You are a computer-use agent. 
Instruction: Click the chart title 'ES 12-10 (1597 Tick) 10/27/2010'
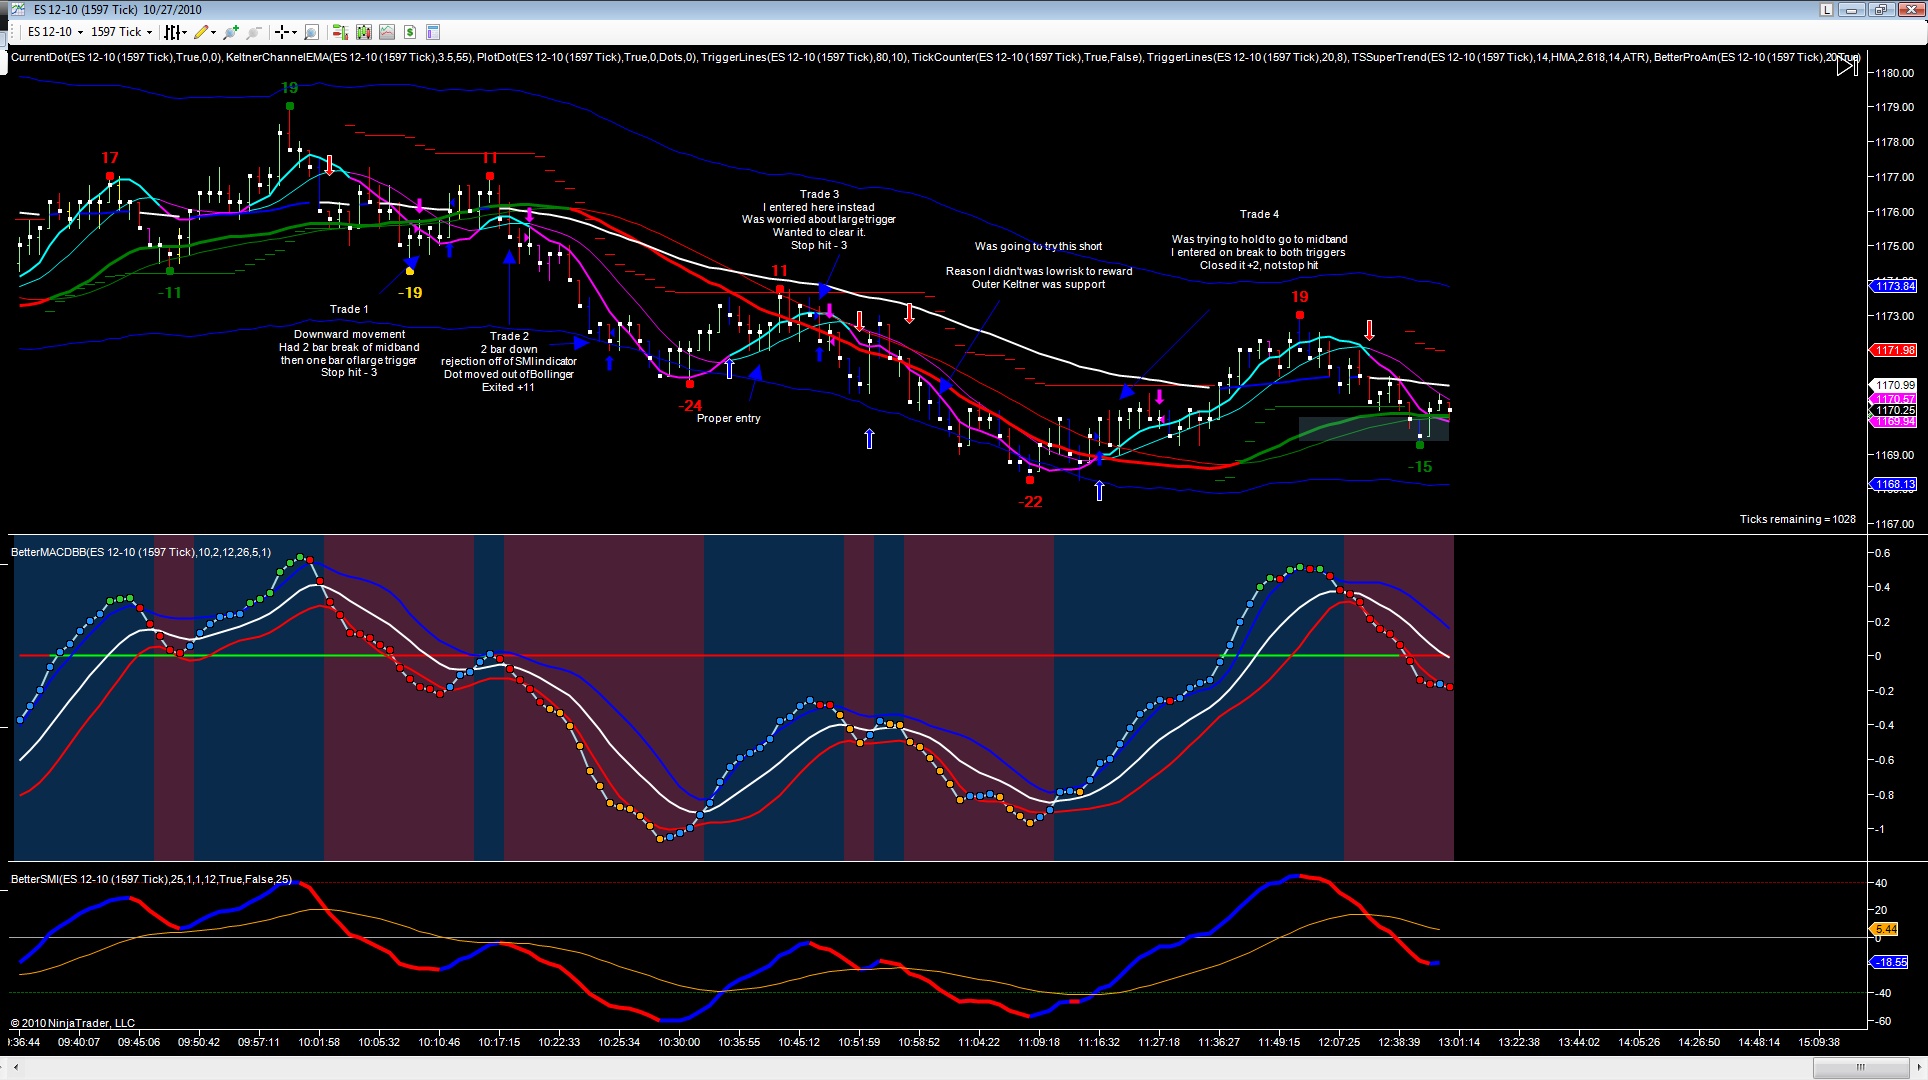tap(118, 10)
